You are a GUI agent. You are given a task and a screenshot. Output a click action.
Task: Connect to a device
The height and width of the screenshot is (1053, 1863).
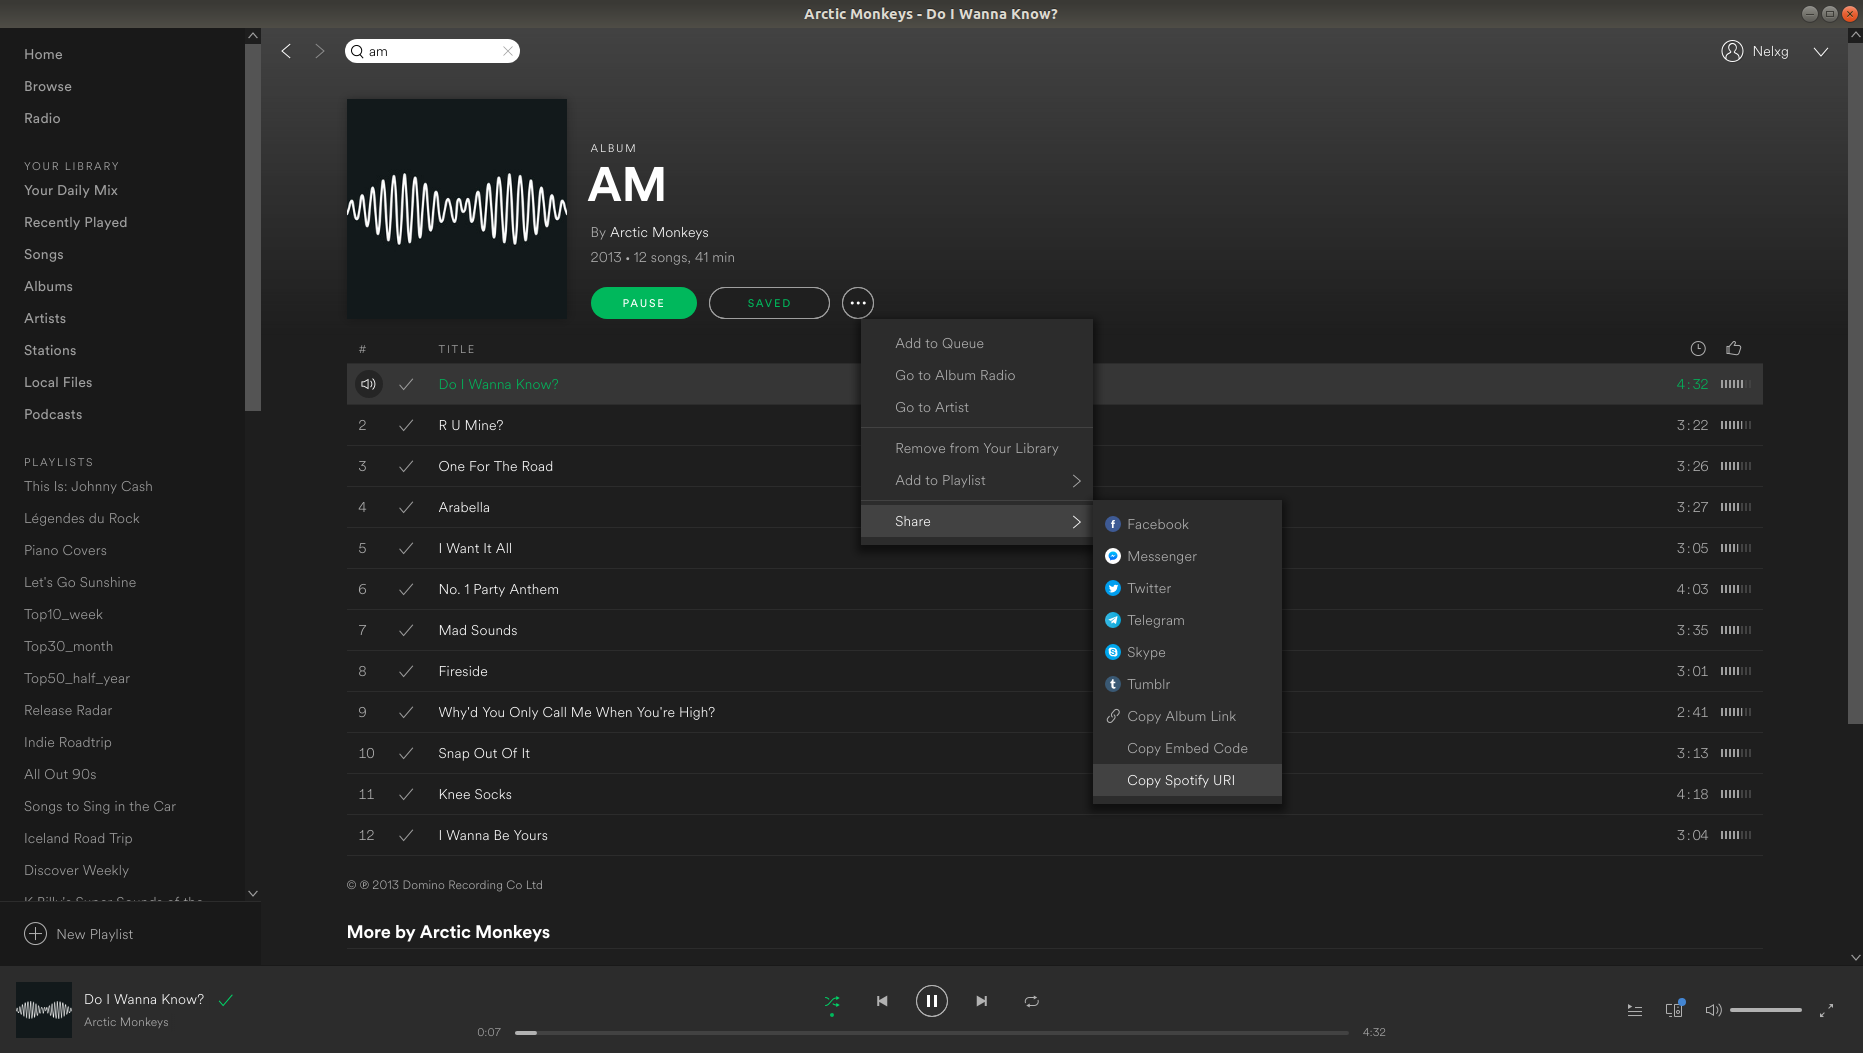1674,1010
